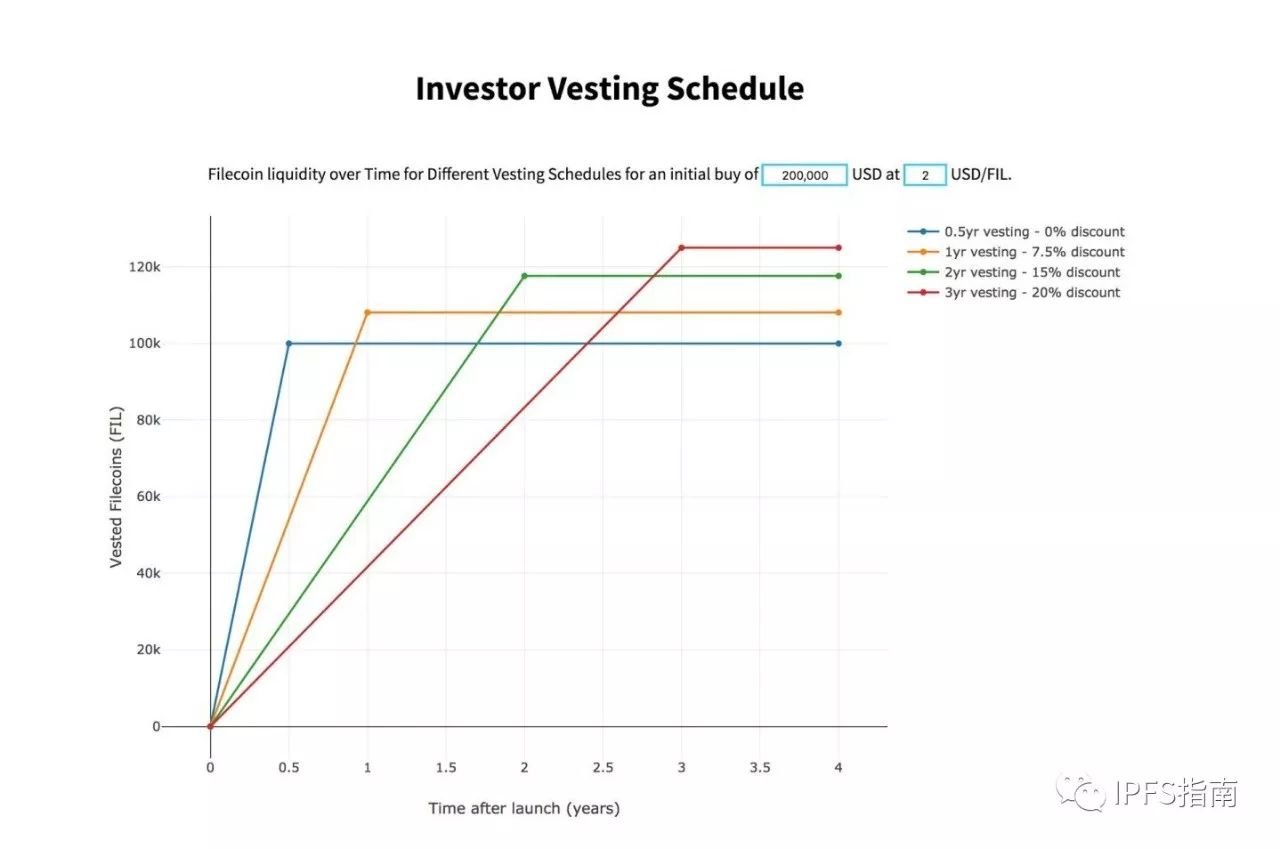Click the green endpoint marker at 4 years

coord(838,276)
